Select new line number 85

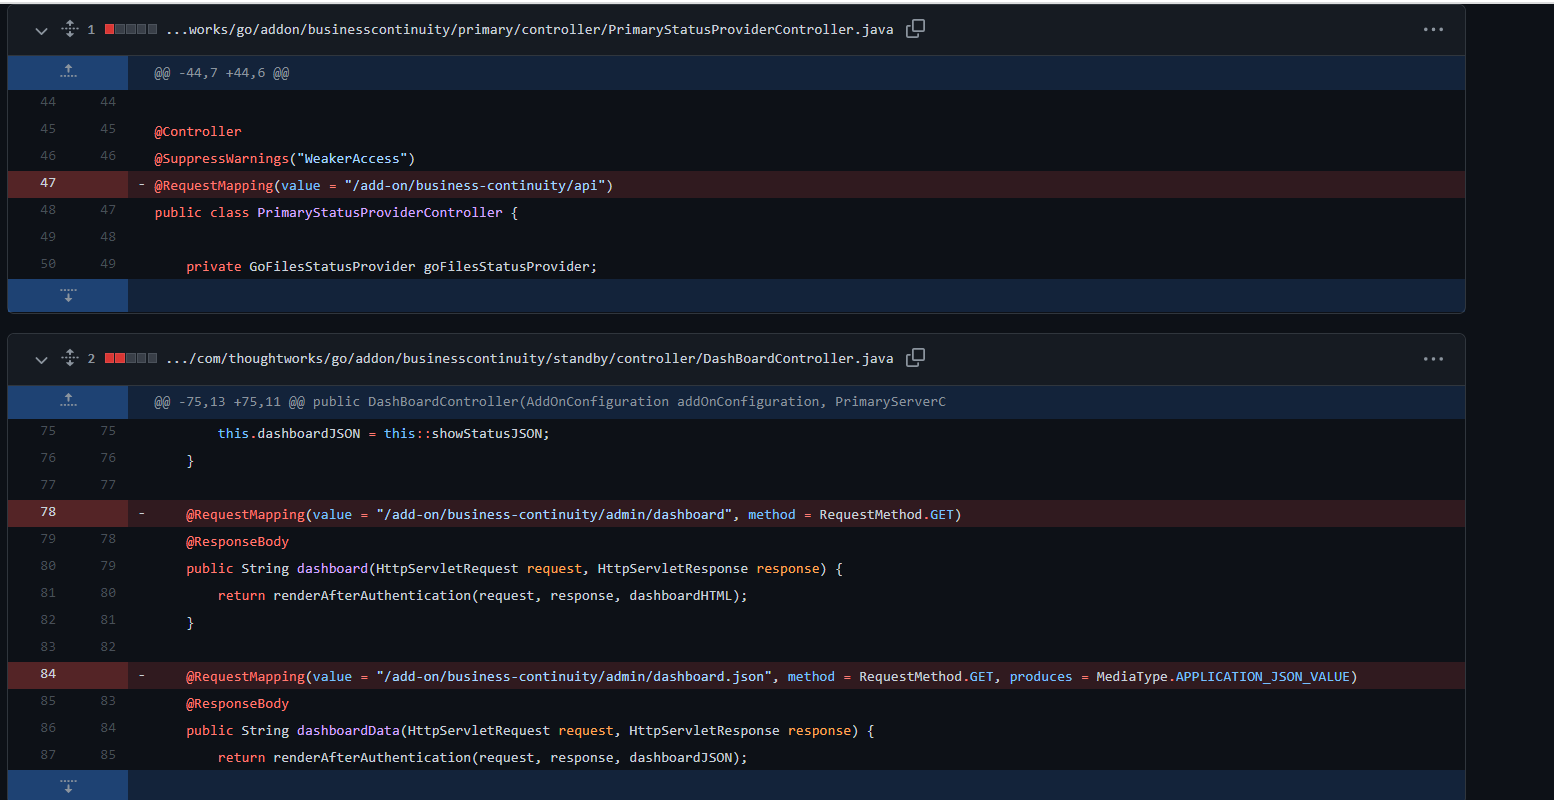[x=108, y=755]
